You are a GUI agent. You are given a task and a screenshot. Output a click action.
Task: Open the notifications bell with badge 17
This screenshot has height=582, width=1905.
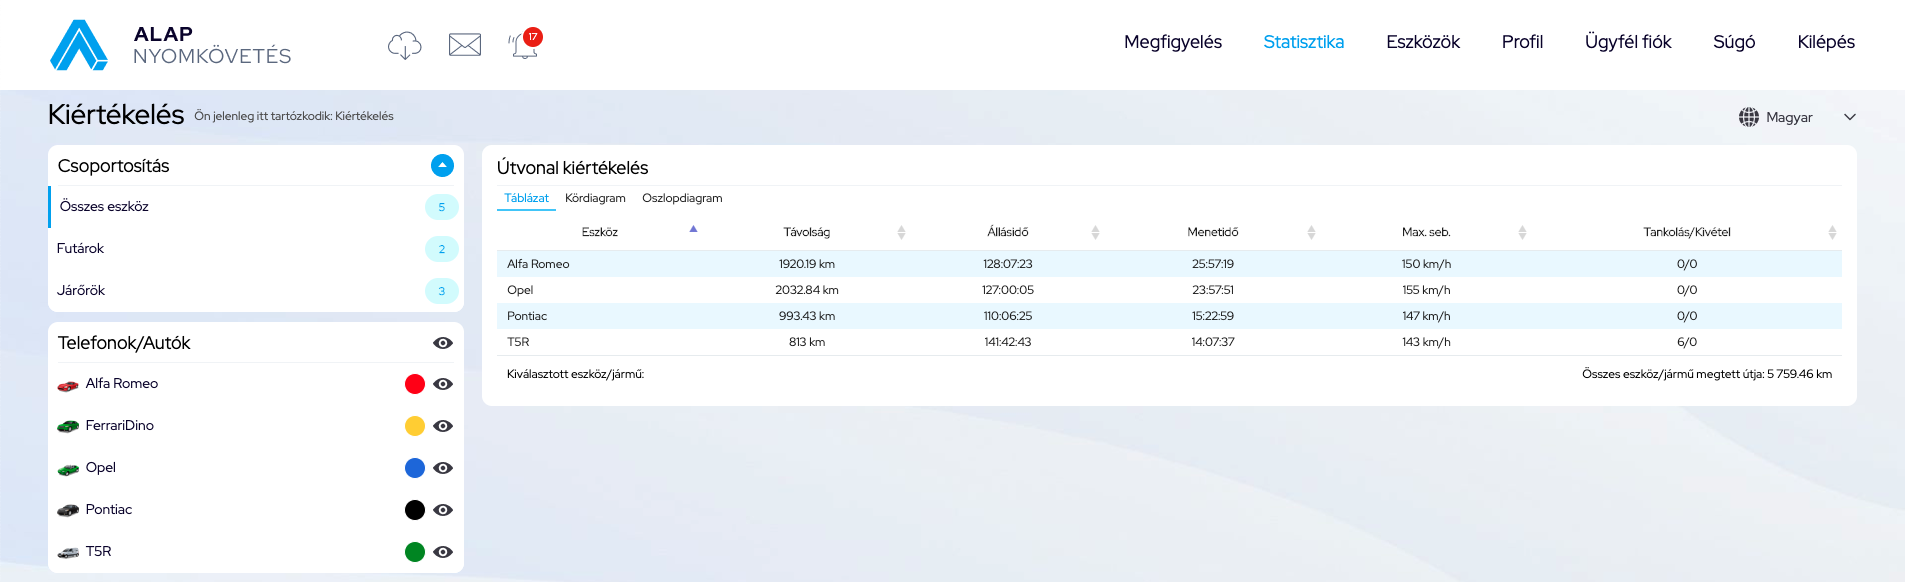click(524, 45)
